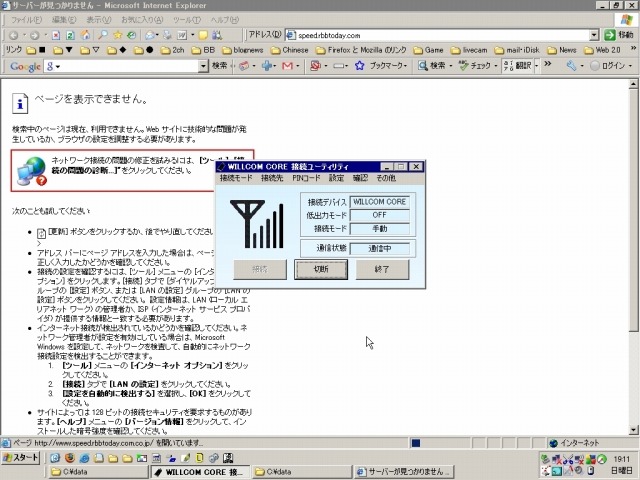The image size is (640, 480).
Task: Open History toolbar icon
Action: pos(131,36)
